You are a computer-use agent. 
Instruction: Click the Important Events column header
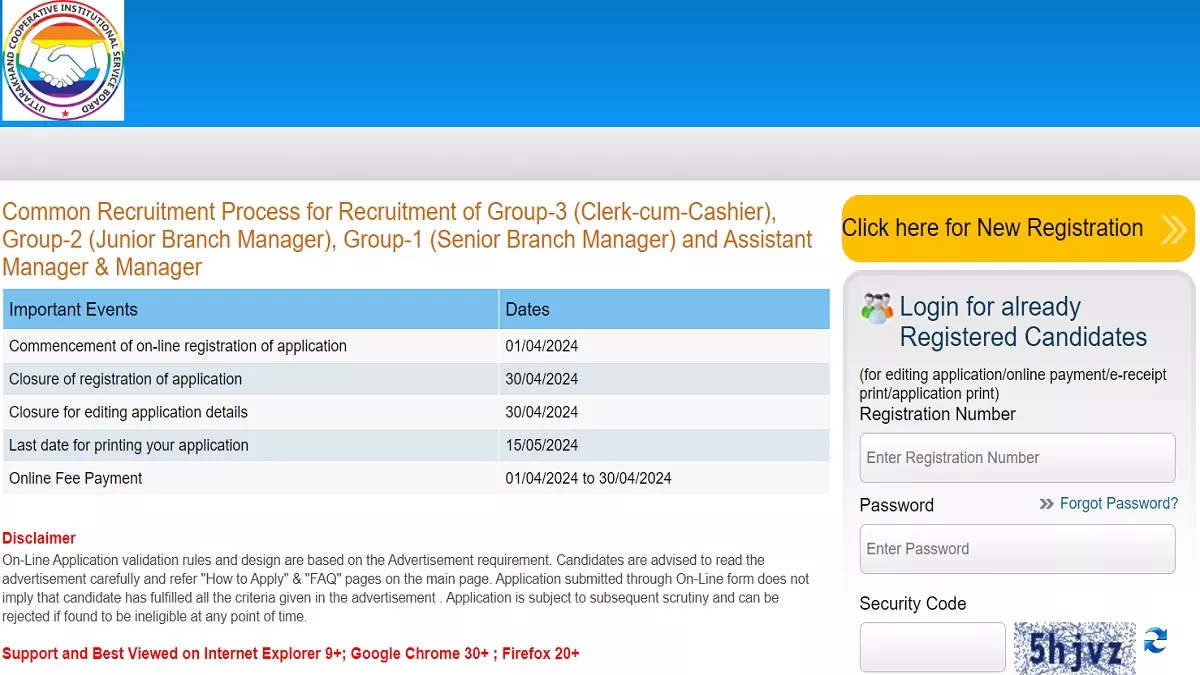tap(74, 310)
